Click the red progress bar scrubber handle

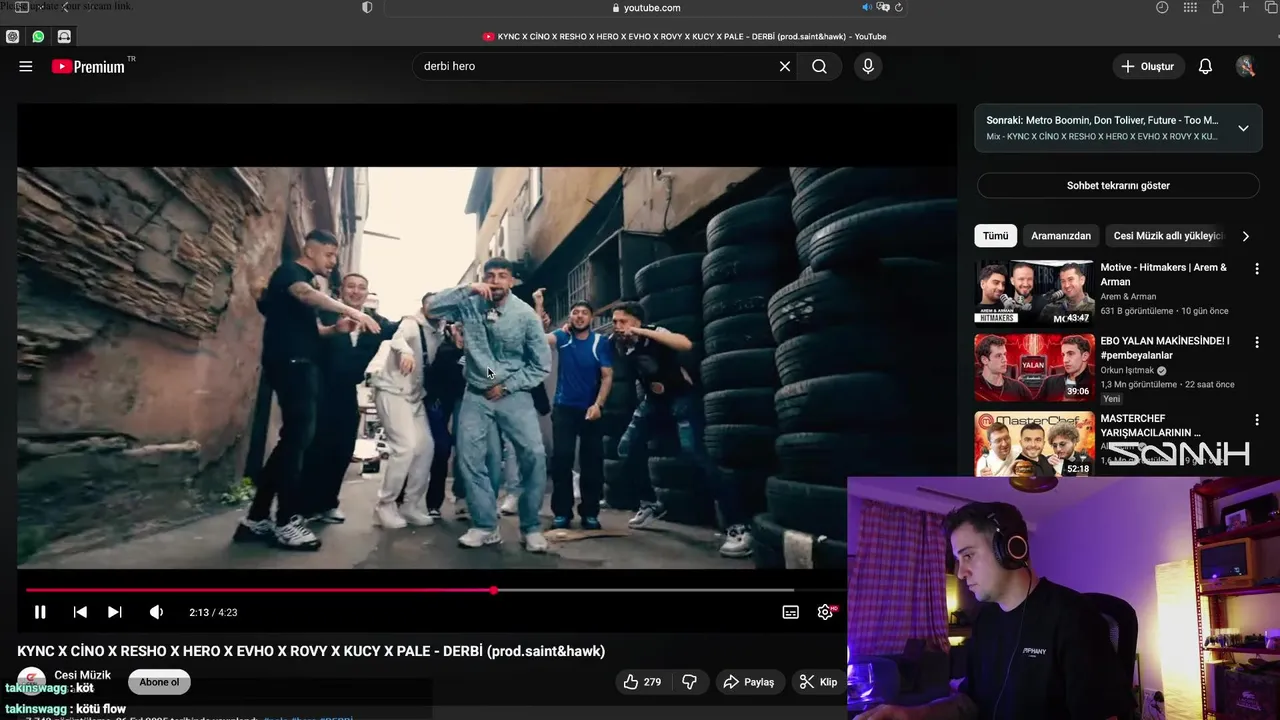494,590
